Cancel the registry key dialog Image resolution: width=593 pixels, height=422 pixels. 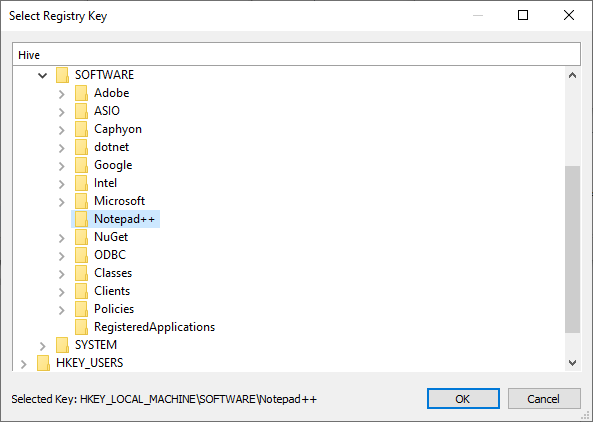544,399
